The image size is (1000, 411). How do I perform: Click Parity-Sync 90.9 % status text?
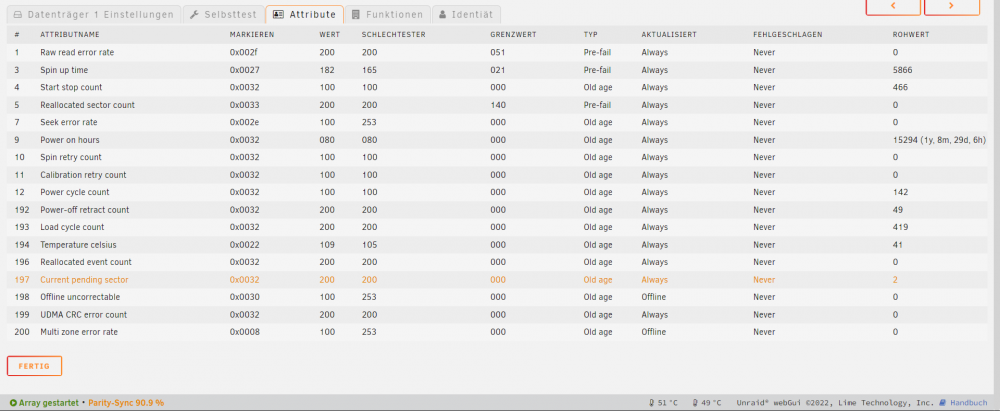(x=126, y=403)
